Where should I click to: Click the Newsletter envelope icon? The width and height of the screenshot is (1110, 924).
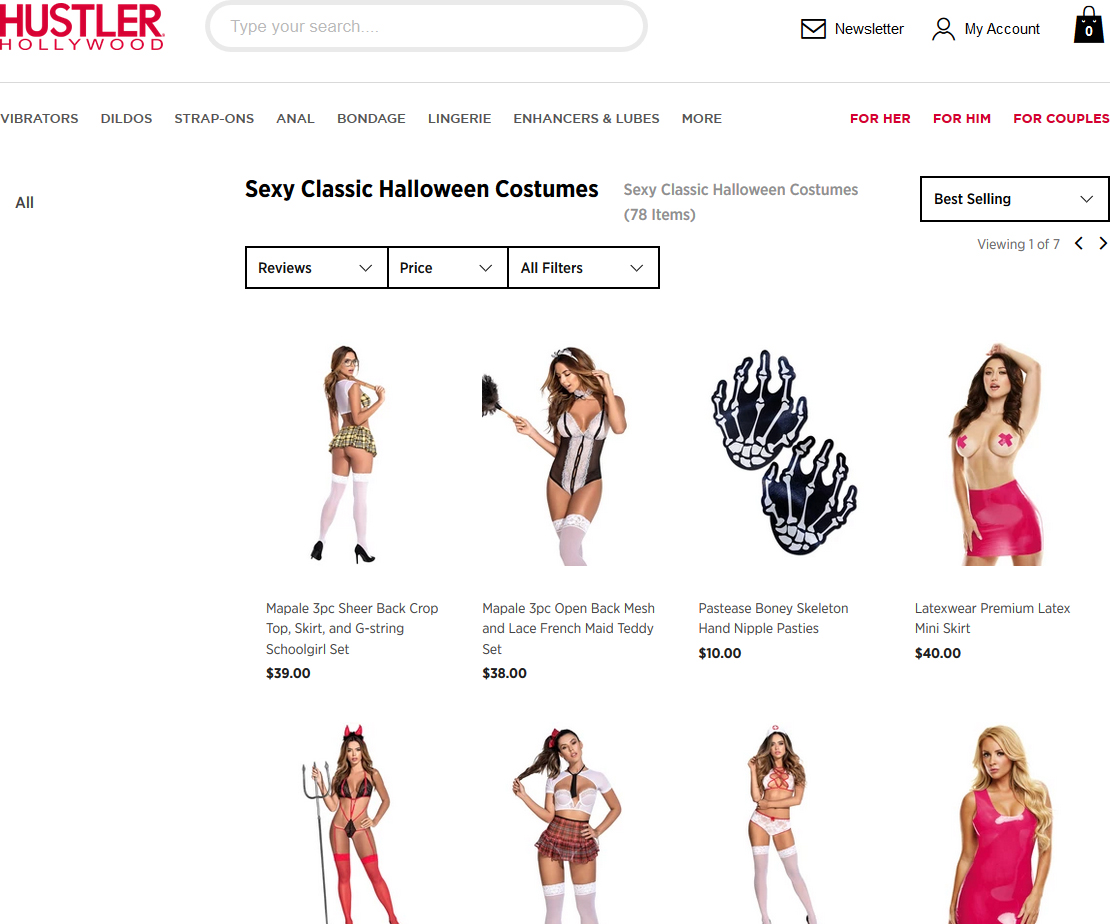[813, 29]
